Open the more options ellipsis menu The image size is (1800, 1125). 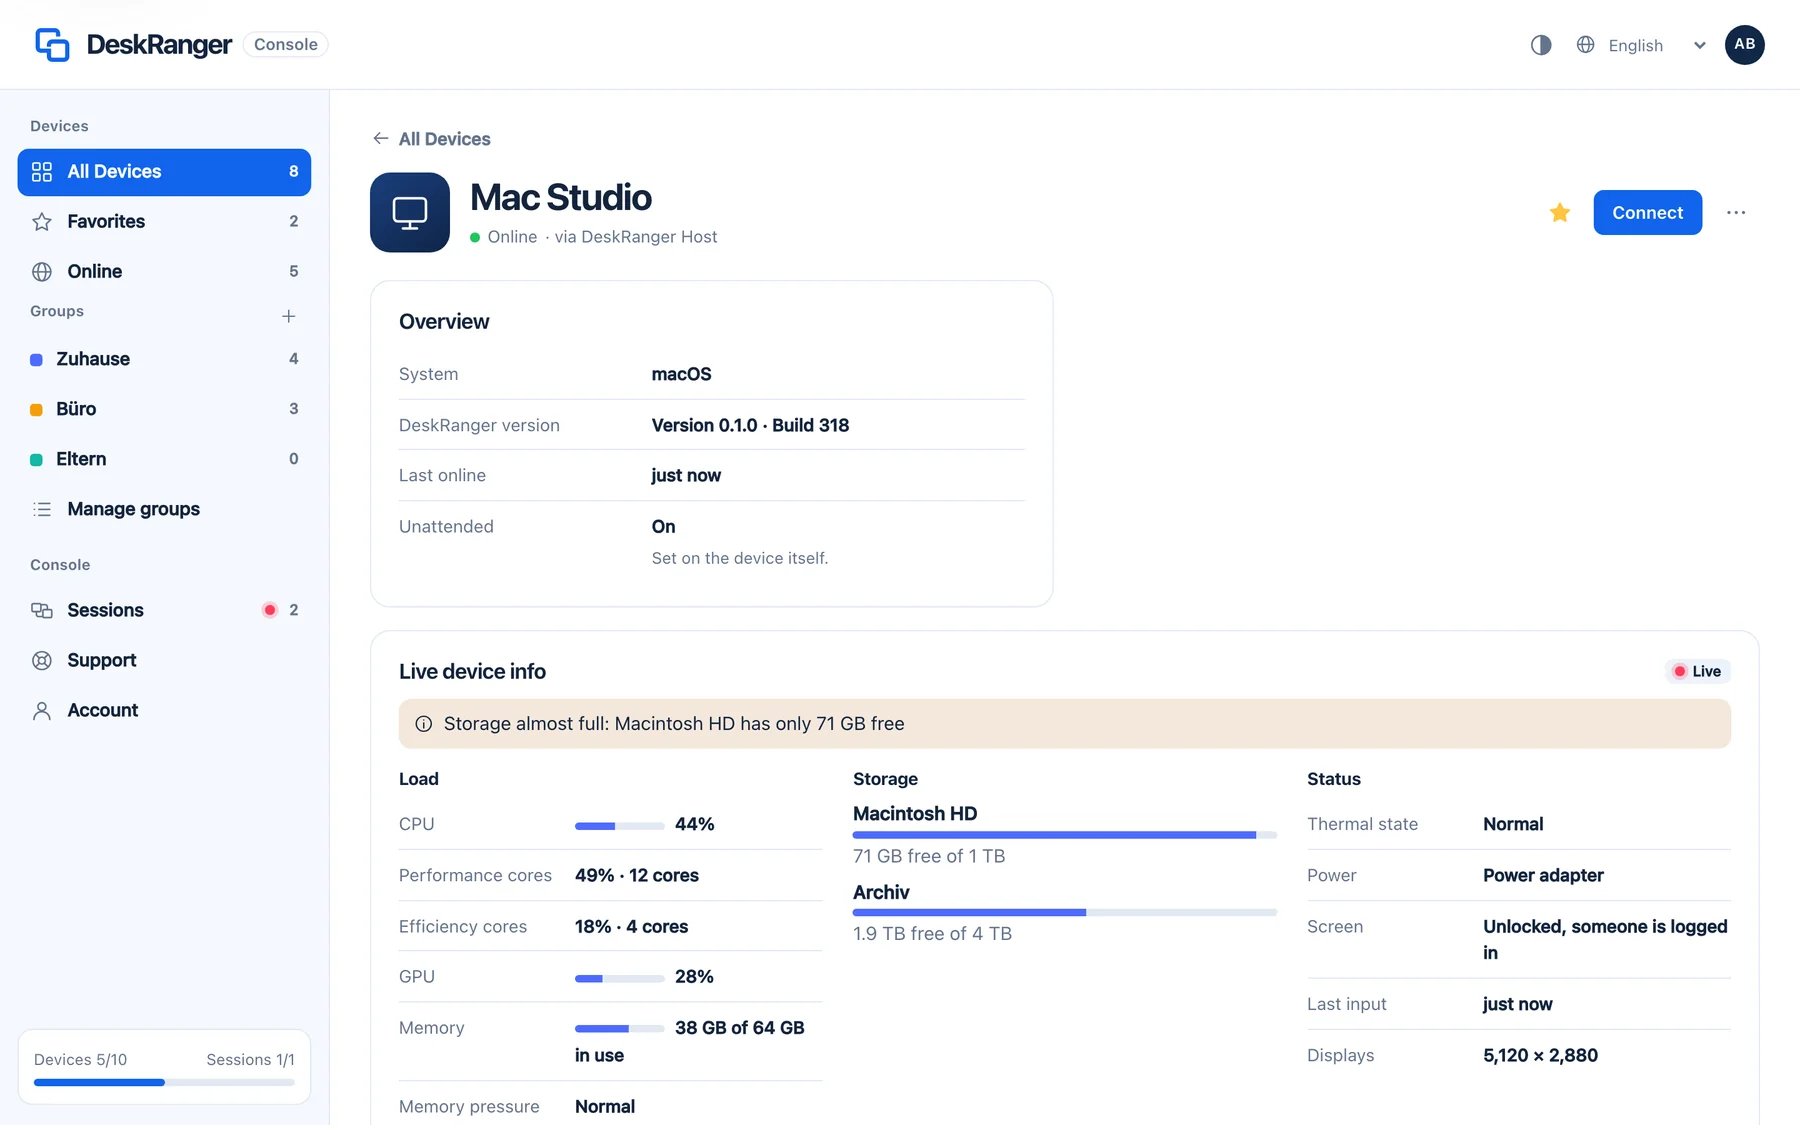1736,212
